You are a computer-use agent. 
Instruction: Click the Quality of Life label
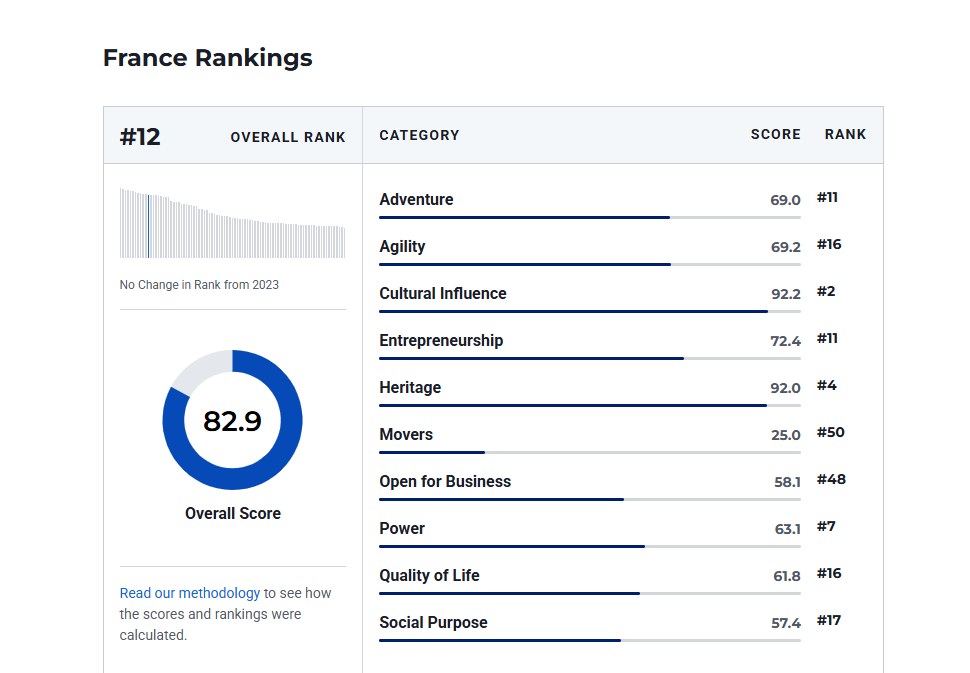pos(429,576)
